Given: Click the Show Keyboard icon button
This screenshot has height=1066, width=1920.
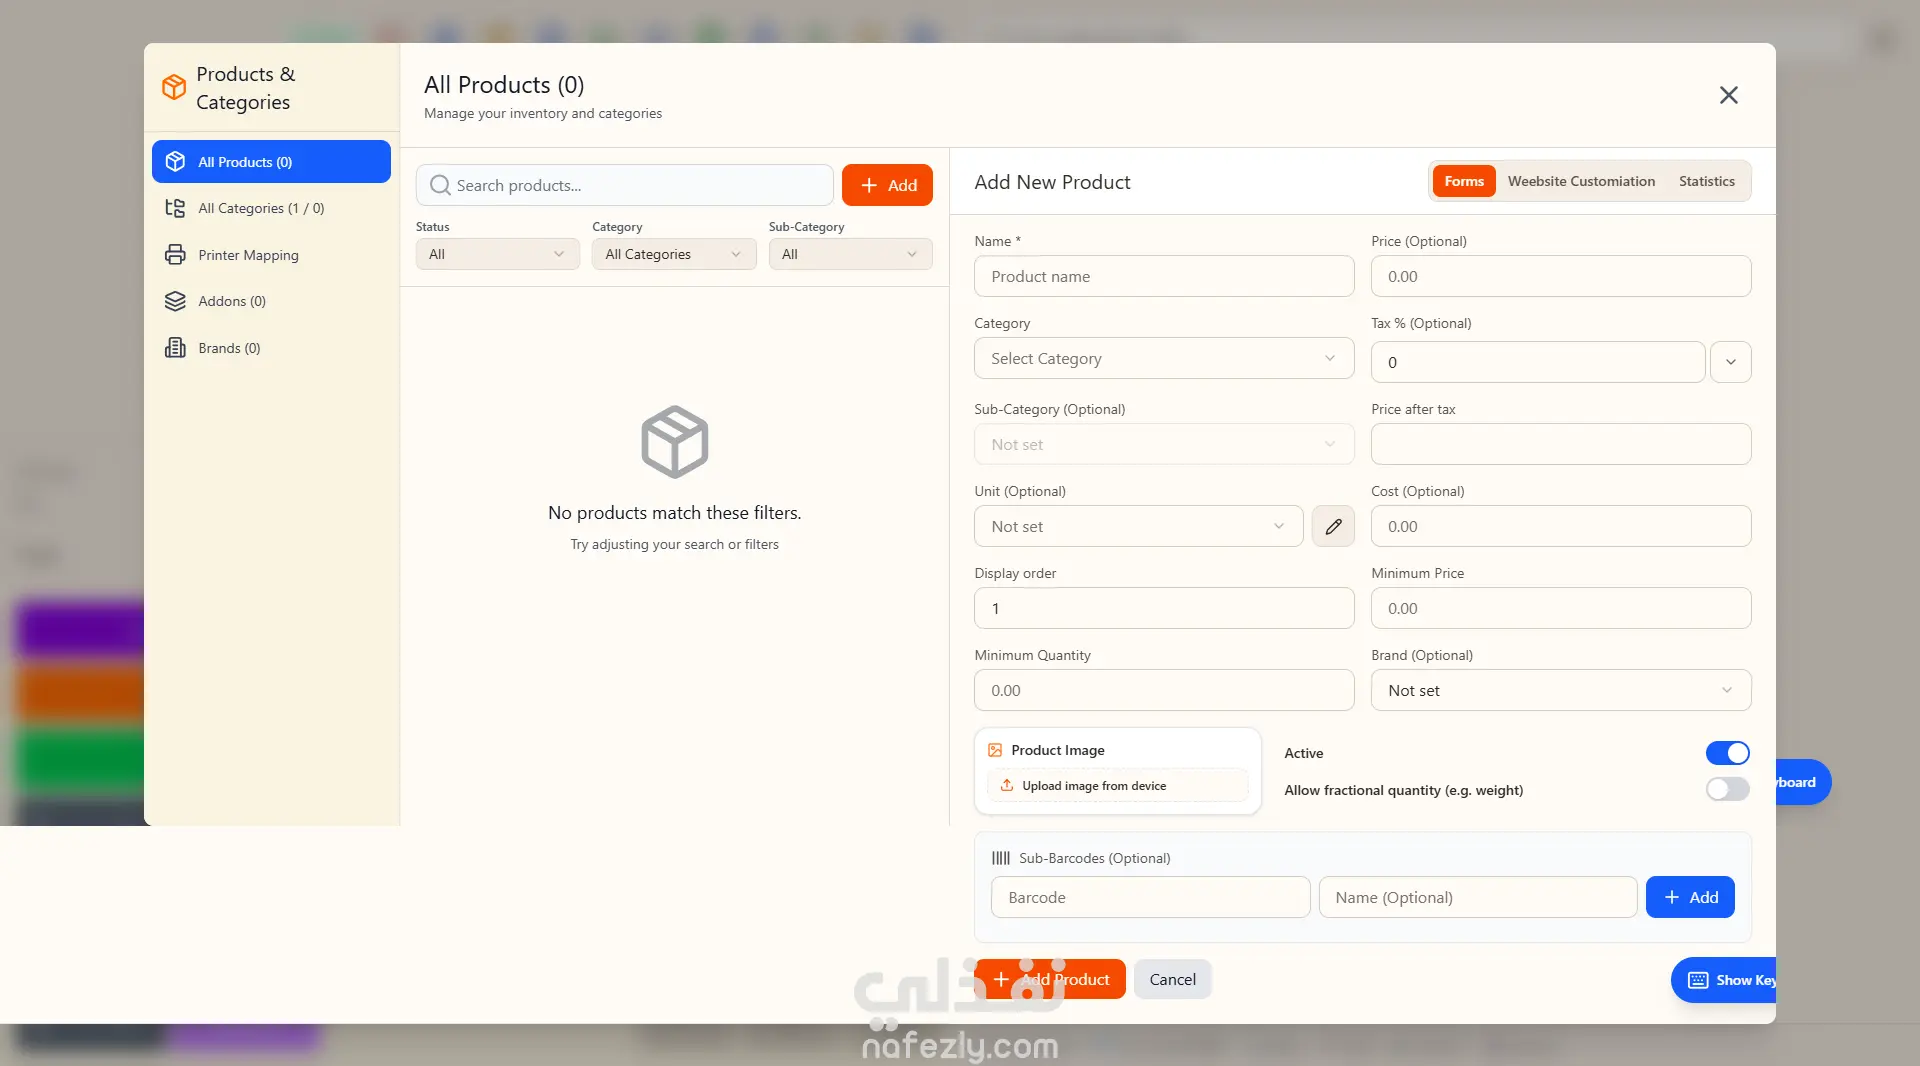Looking at the screenshot, I should pos(1698,980).
